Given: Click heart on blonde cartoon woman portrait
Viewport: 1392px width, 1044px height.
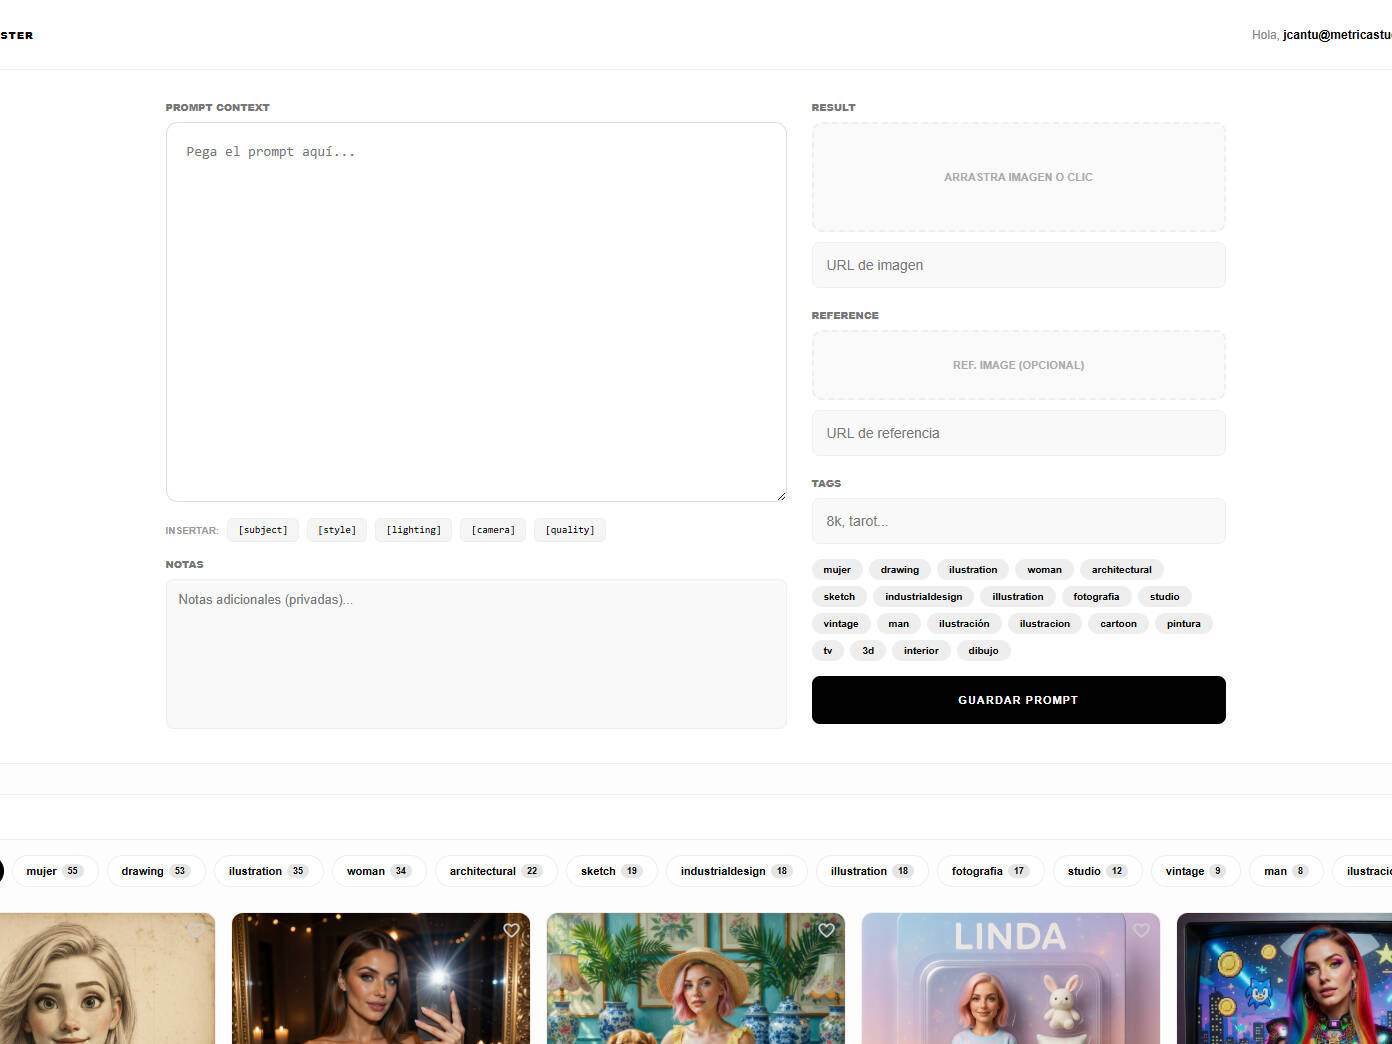Looking at the screenshot, I should [x=196, y=931].
